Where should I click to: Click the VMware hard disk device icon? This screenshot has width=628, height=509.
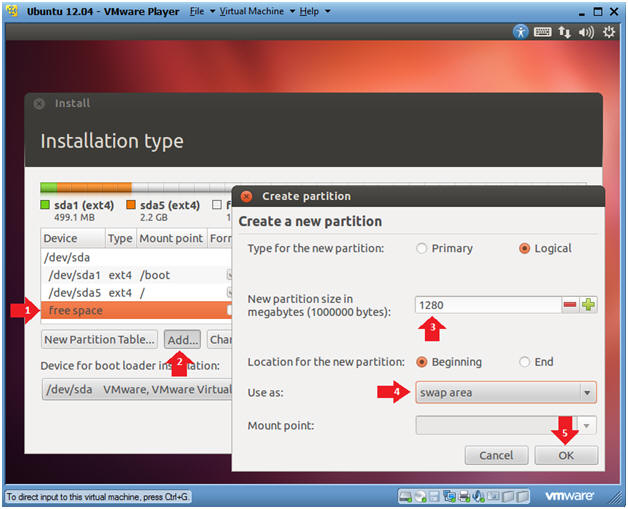pos(405,497)
